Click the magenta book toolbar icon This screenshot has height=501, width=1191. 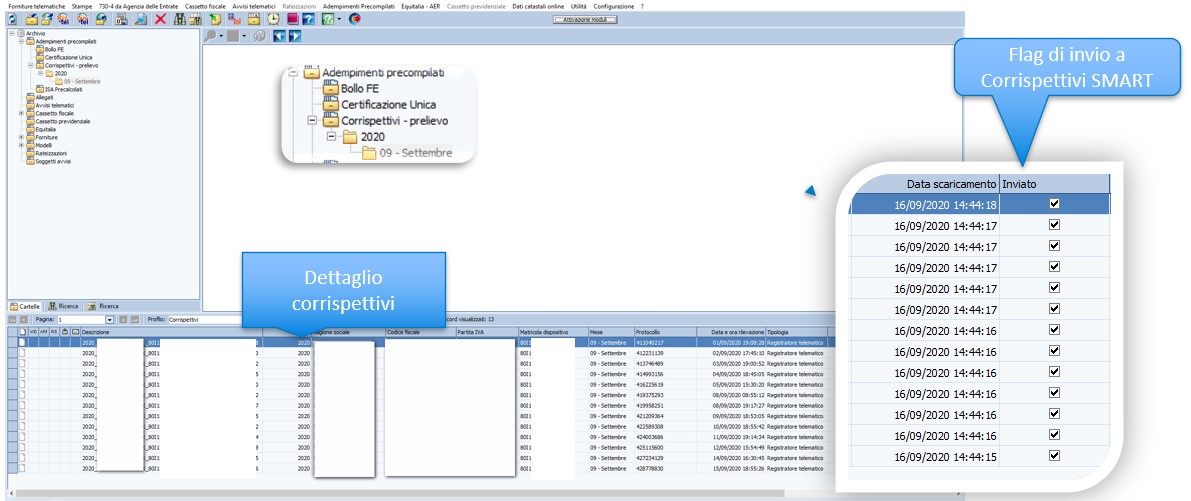pyautogui.click(x=292, y=19)
